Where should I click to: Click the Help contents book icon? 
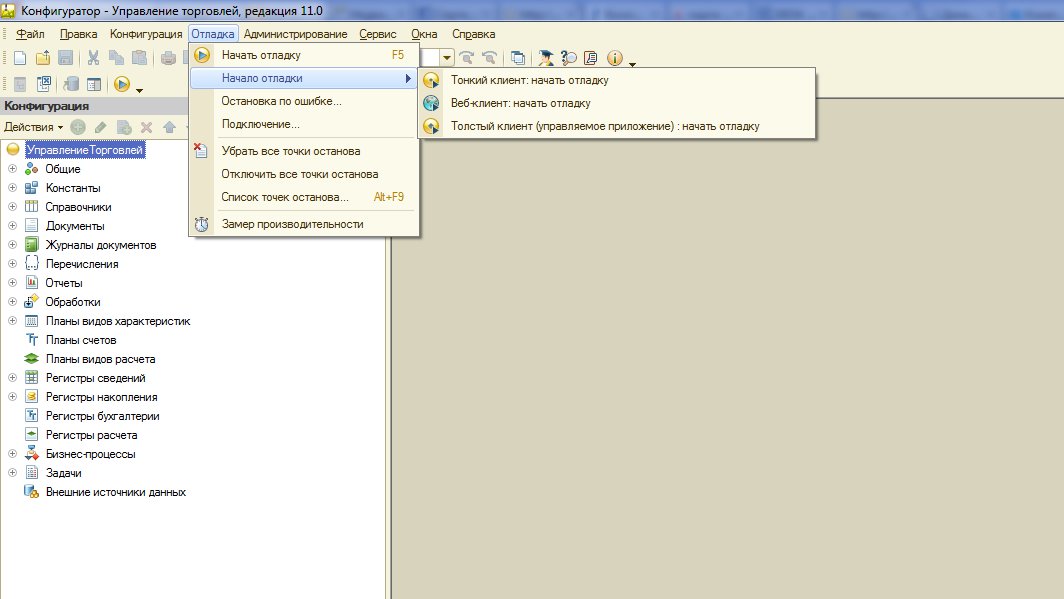(x=591, y=58)
